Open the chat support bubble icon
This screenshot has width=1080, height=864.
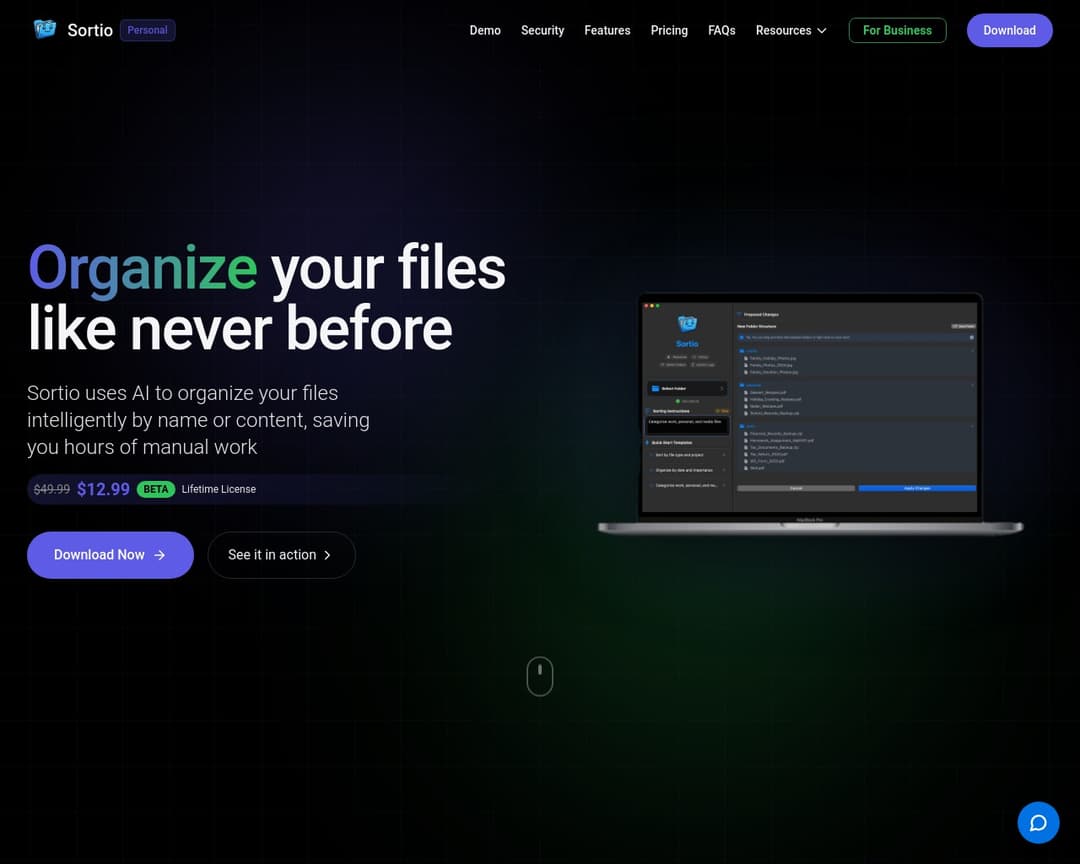point(1038,822)
